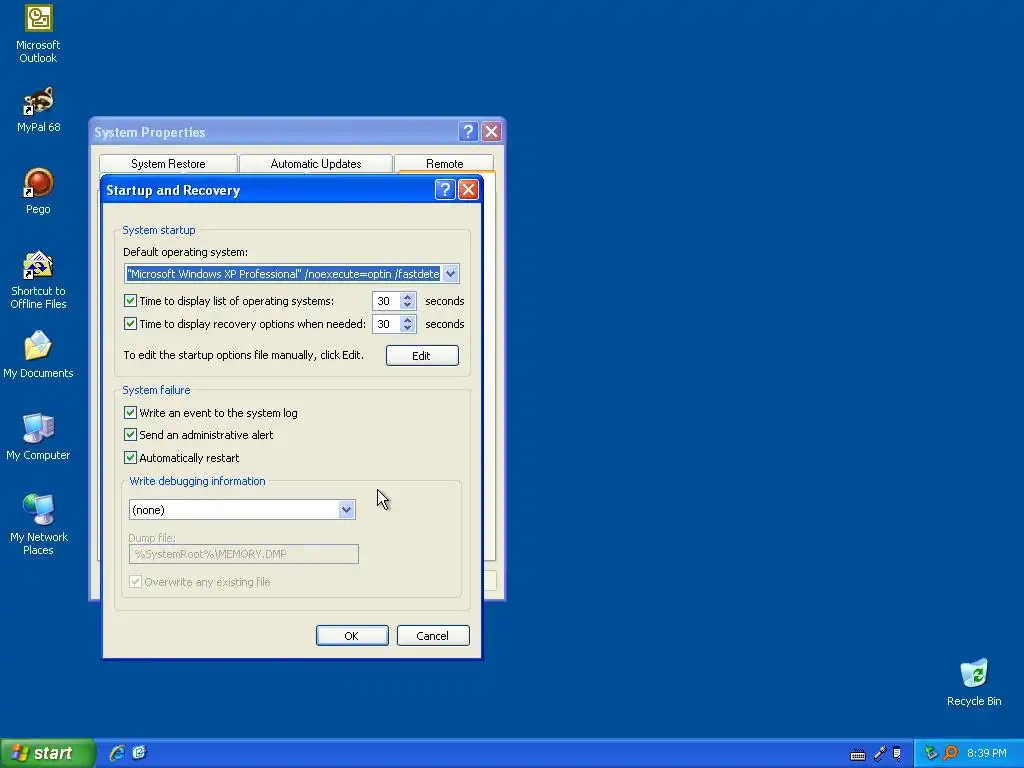Click the System Properties help question mark
The height and width of the screenshot is (768, 1024).
[468, 132]
